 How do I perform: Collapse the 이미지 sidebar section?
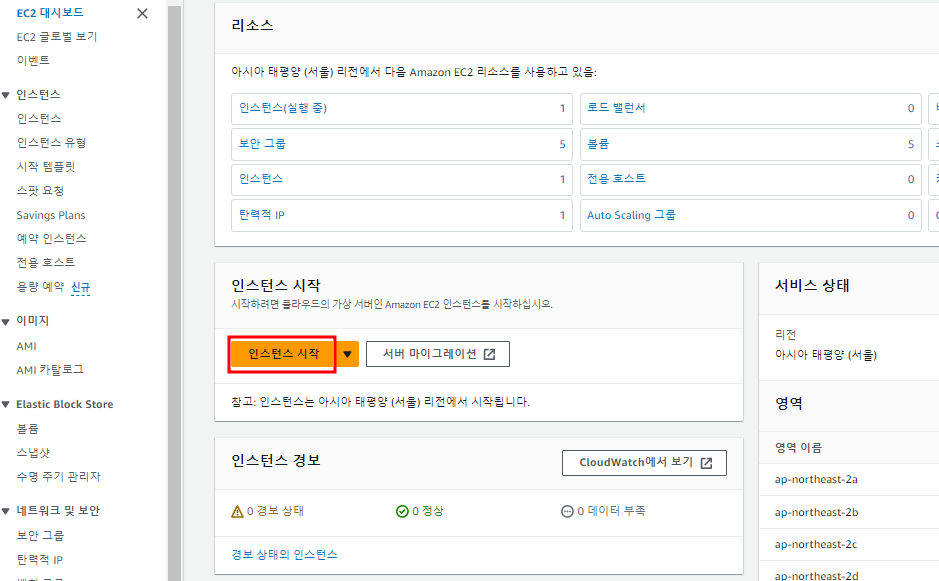tap(6, 321)
